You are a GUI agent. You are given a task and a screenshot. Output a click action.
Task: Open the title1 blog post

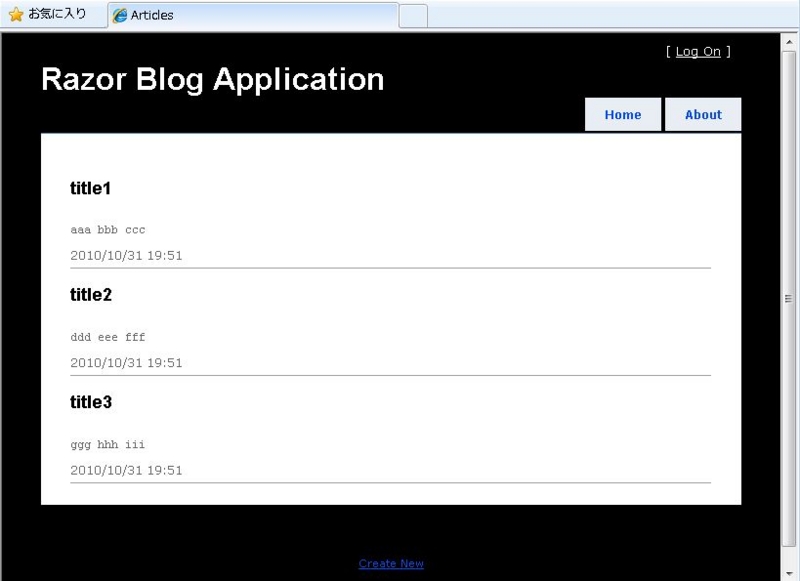[x=91, y=188]
